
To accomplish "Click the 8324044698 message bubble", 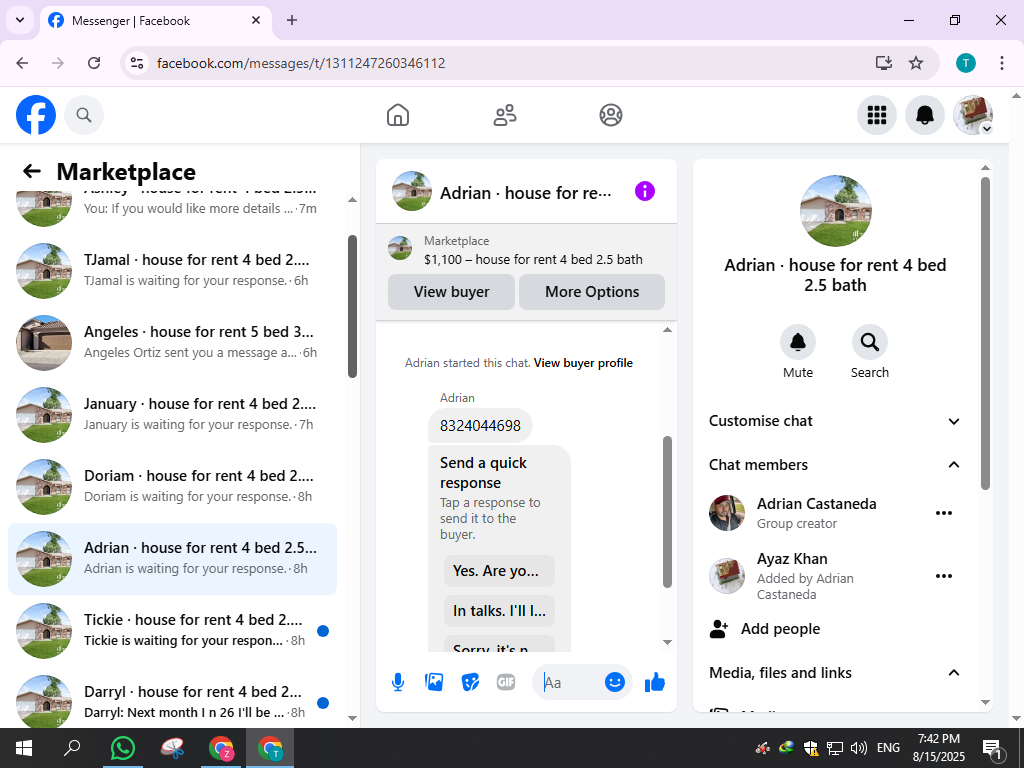I will point(480,426).
